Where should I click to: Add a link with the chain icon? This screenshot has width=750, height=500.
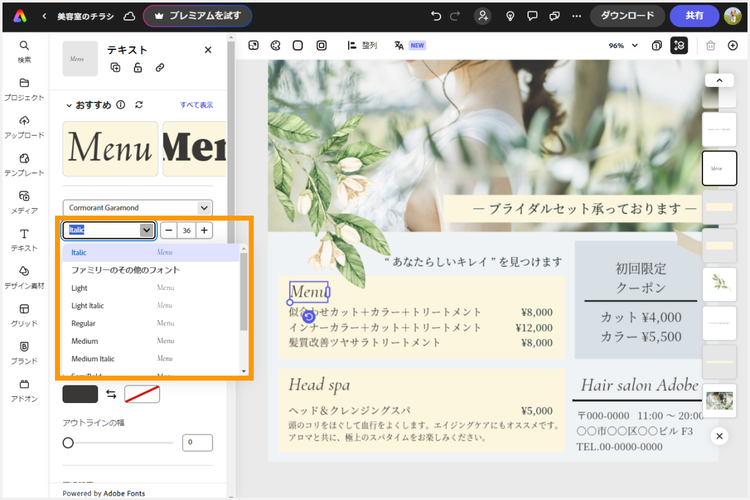click(x=160, y=67)
